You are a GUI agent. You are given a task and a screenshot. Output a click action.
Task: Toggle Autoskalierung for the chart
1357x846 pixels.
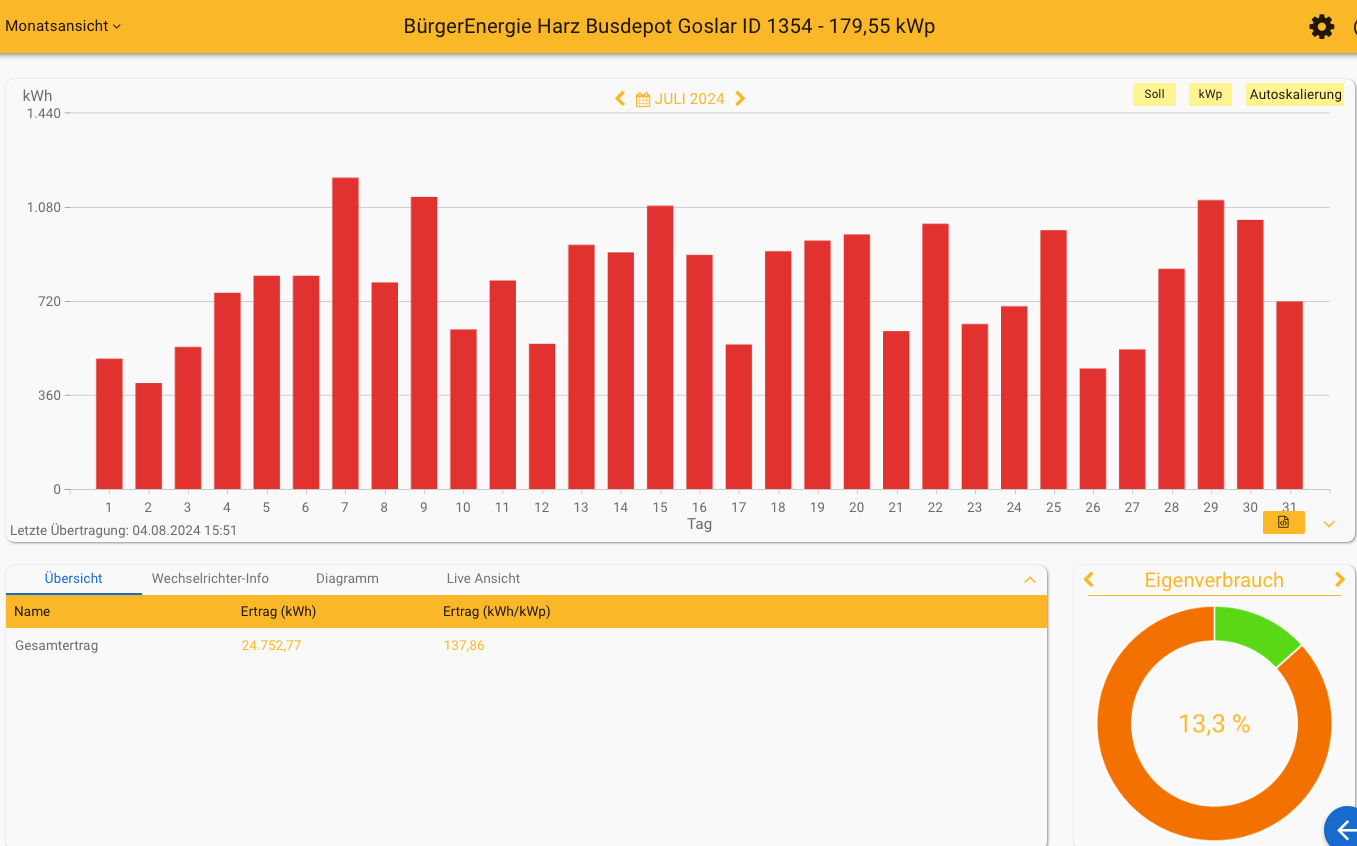[1295, 94]
